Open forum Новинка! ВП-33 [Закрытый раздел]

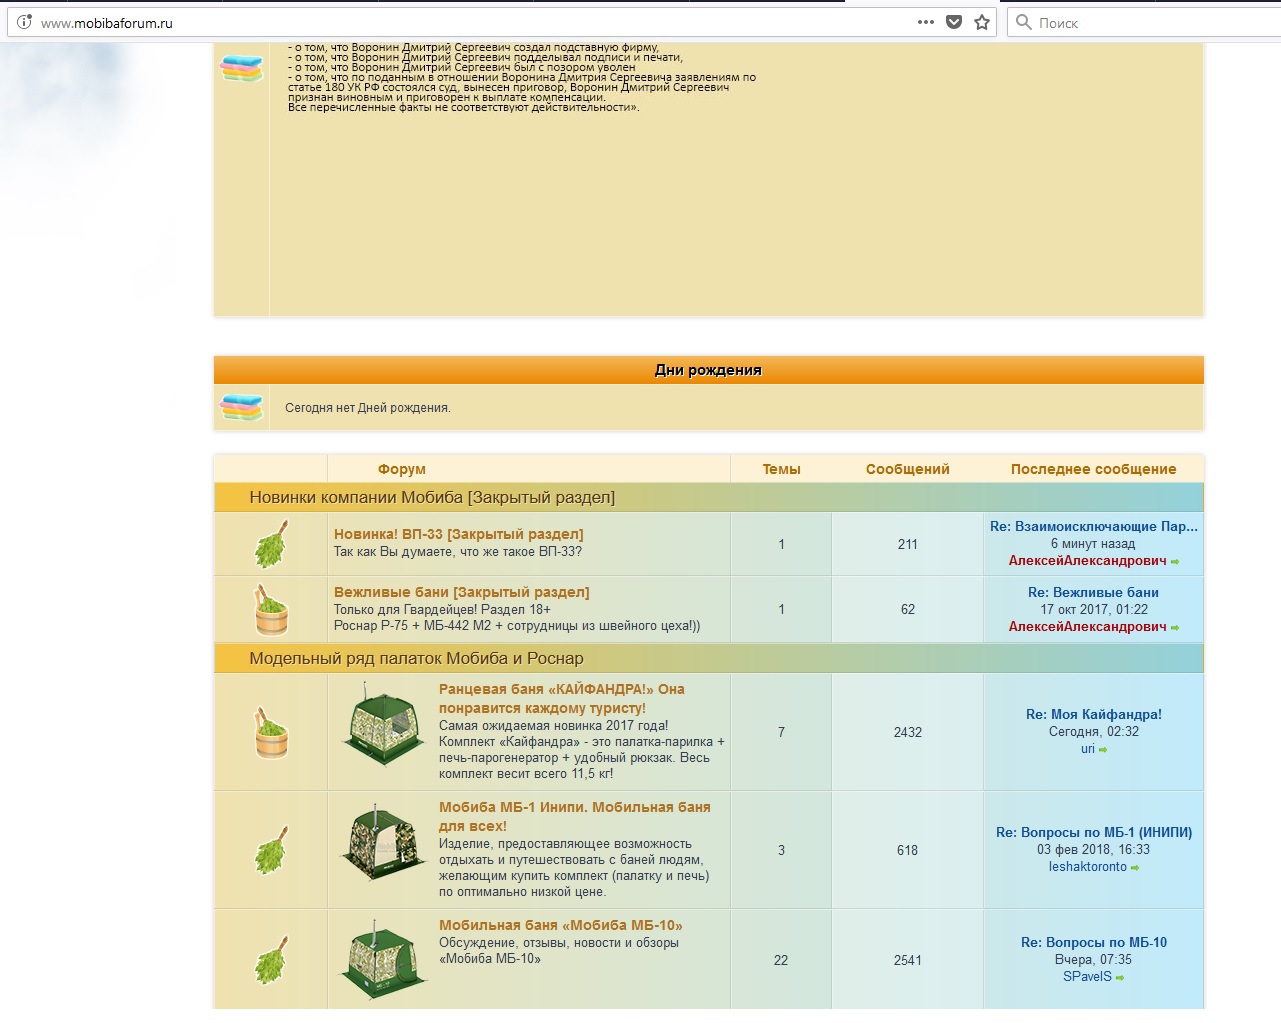coord(458,534)
